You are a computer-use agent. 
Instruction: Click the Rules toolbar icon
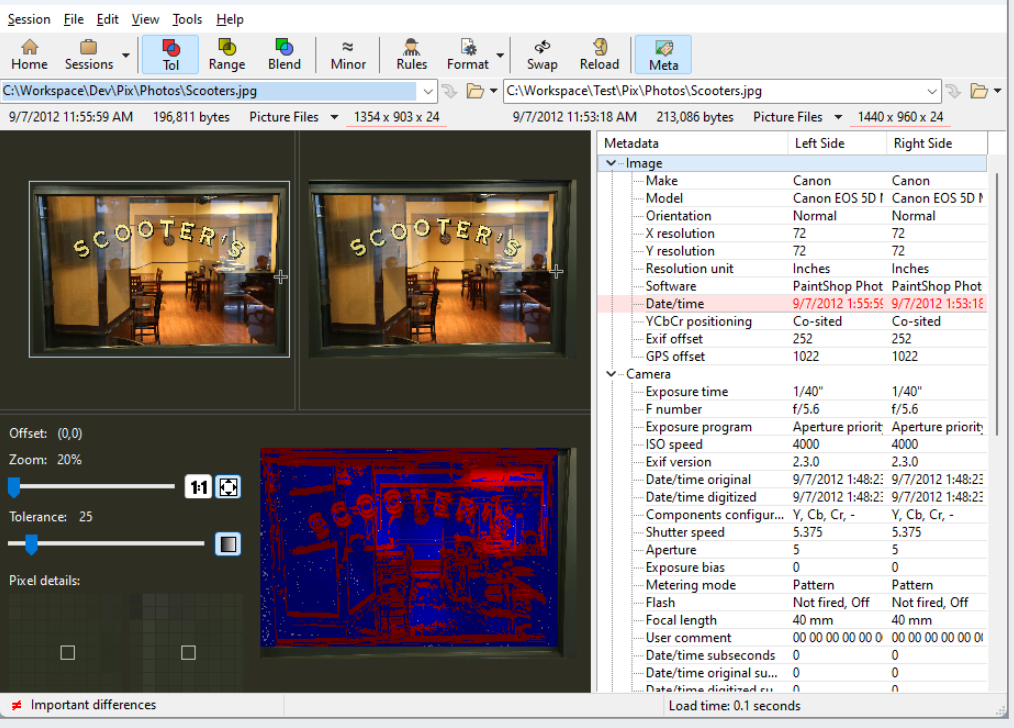(411, 55)
